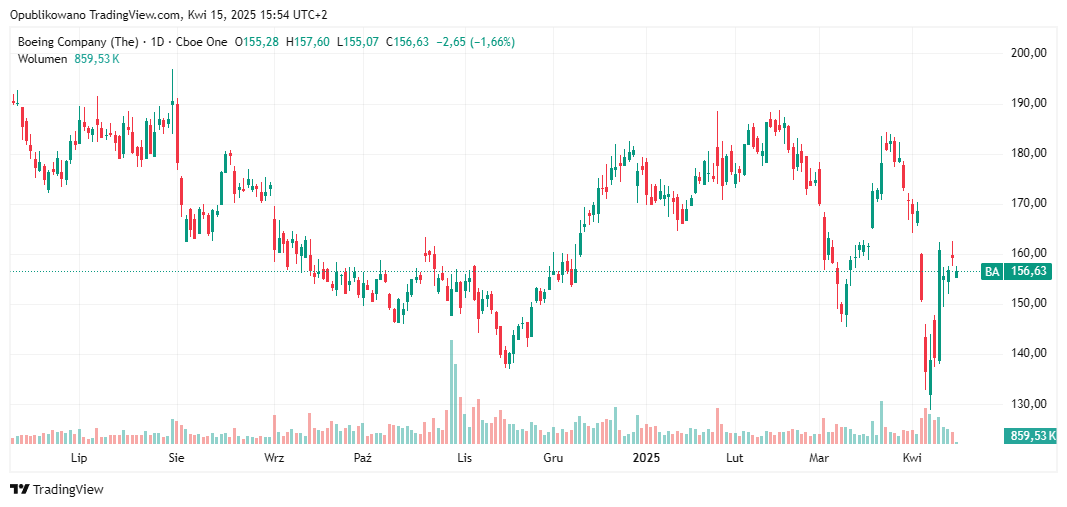Click the 180,00 price axis label
Image resolution: width=1067 pixels, height=507 pixels.
[1028, 153]
